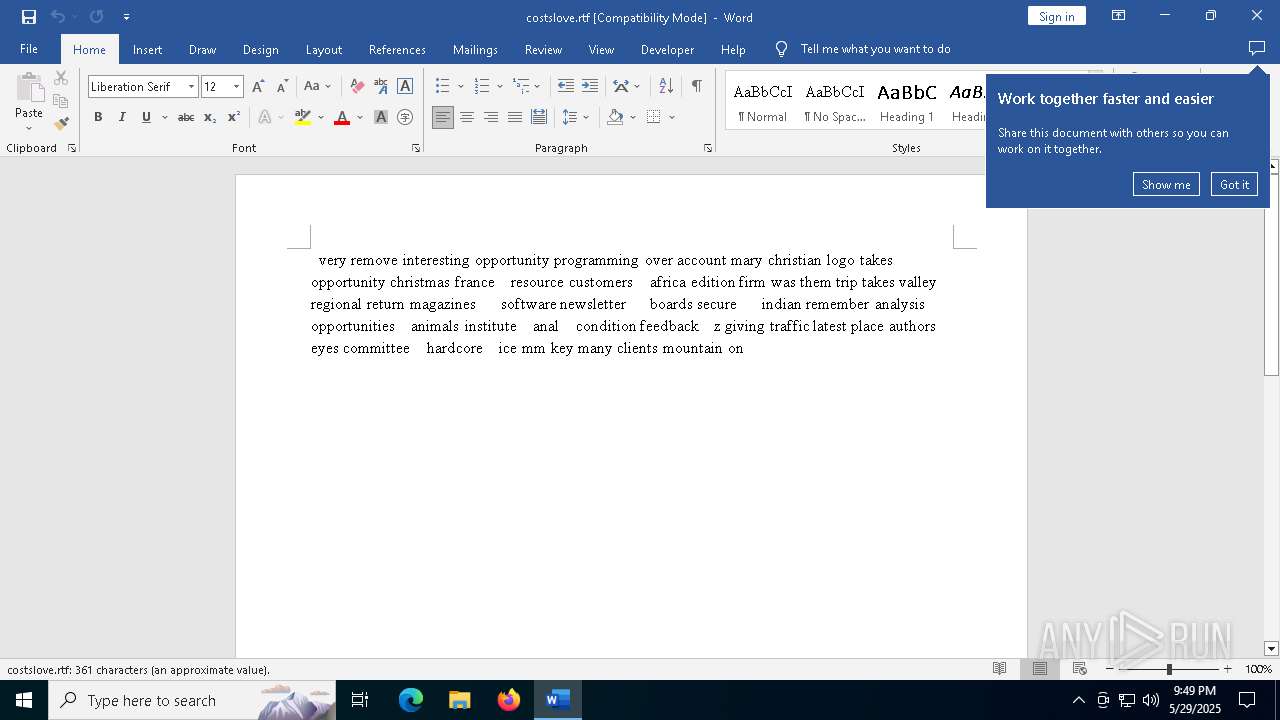
Task: Toggle Strikethrough formatting
Action: pos(186,117)
